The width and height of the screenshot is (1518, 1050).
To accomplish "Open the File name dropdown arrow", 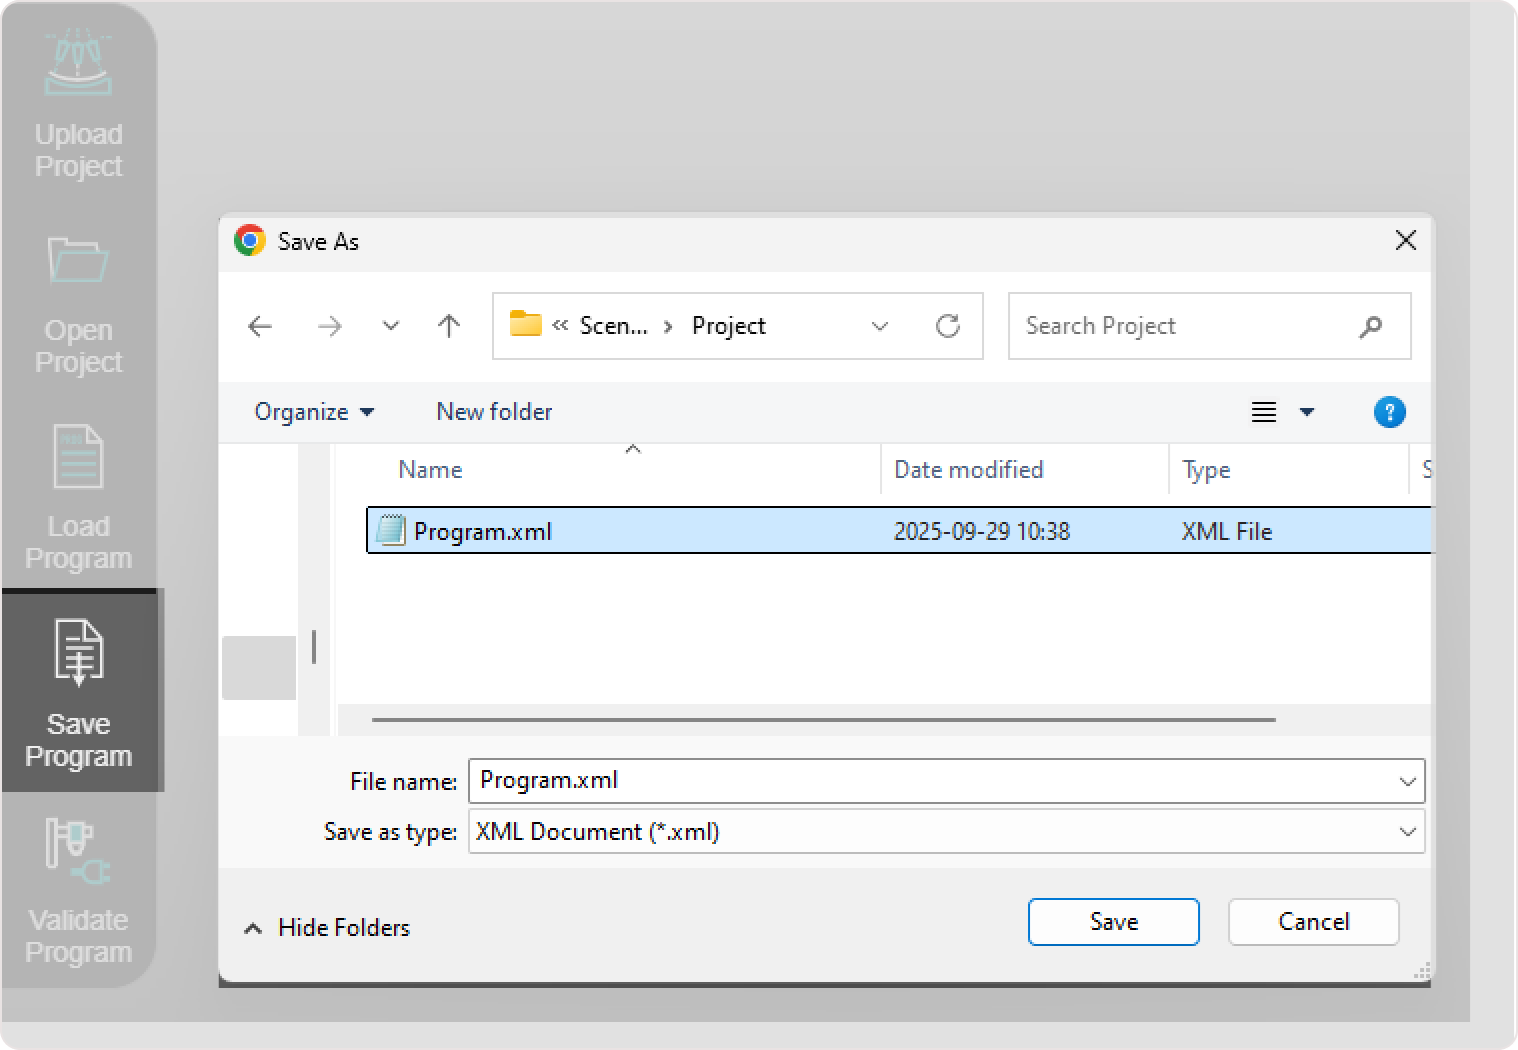I will (x=1407, y=782).
